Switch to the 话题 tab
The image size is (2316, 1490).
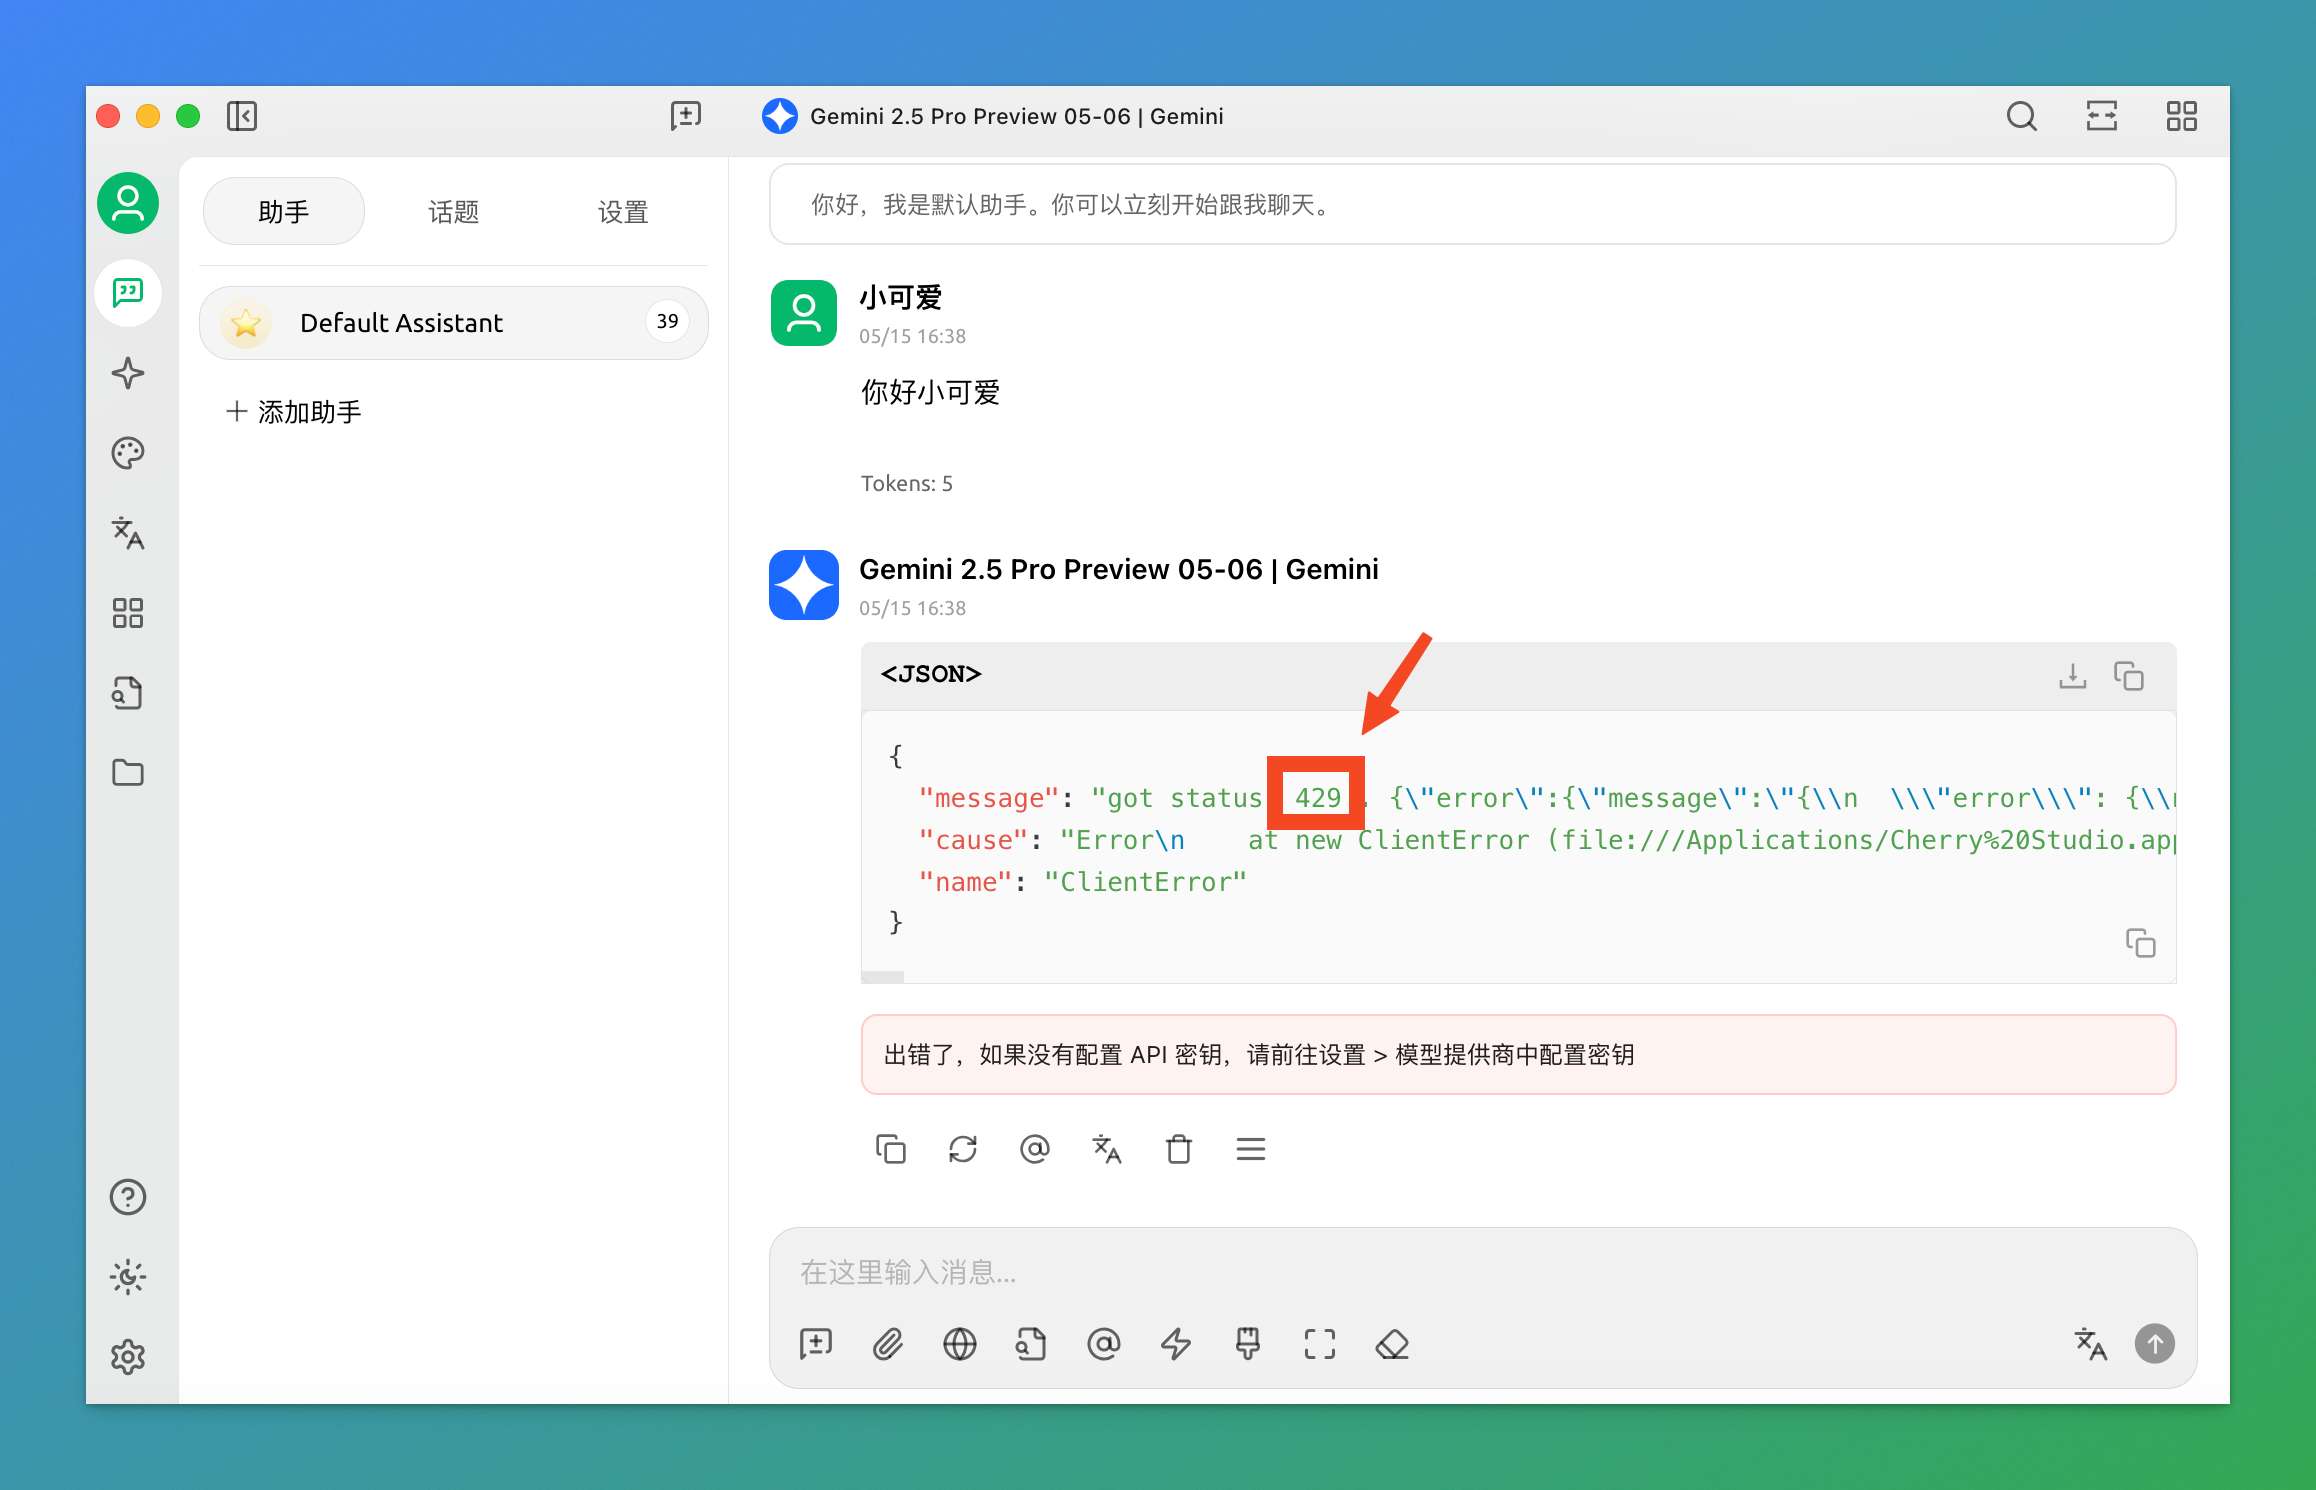pos(453,211)
